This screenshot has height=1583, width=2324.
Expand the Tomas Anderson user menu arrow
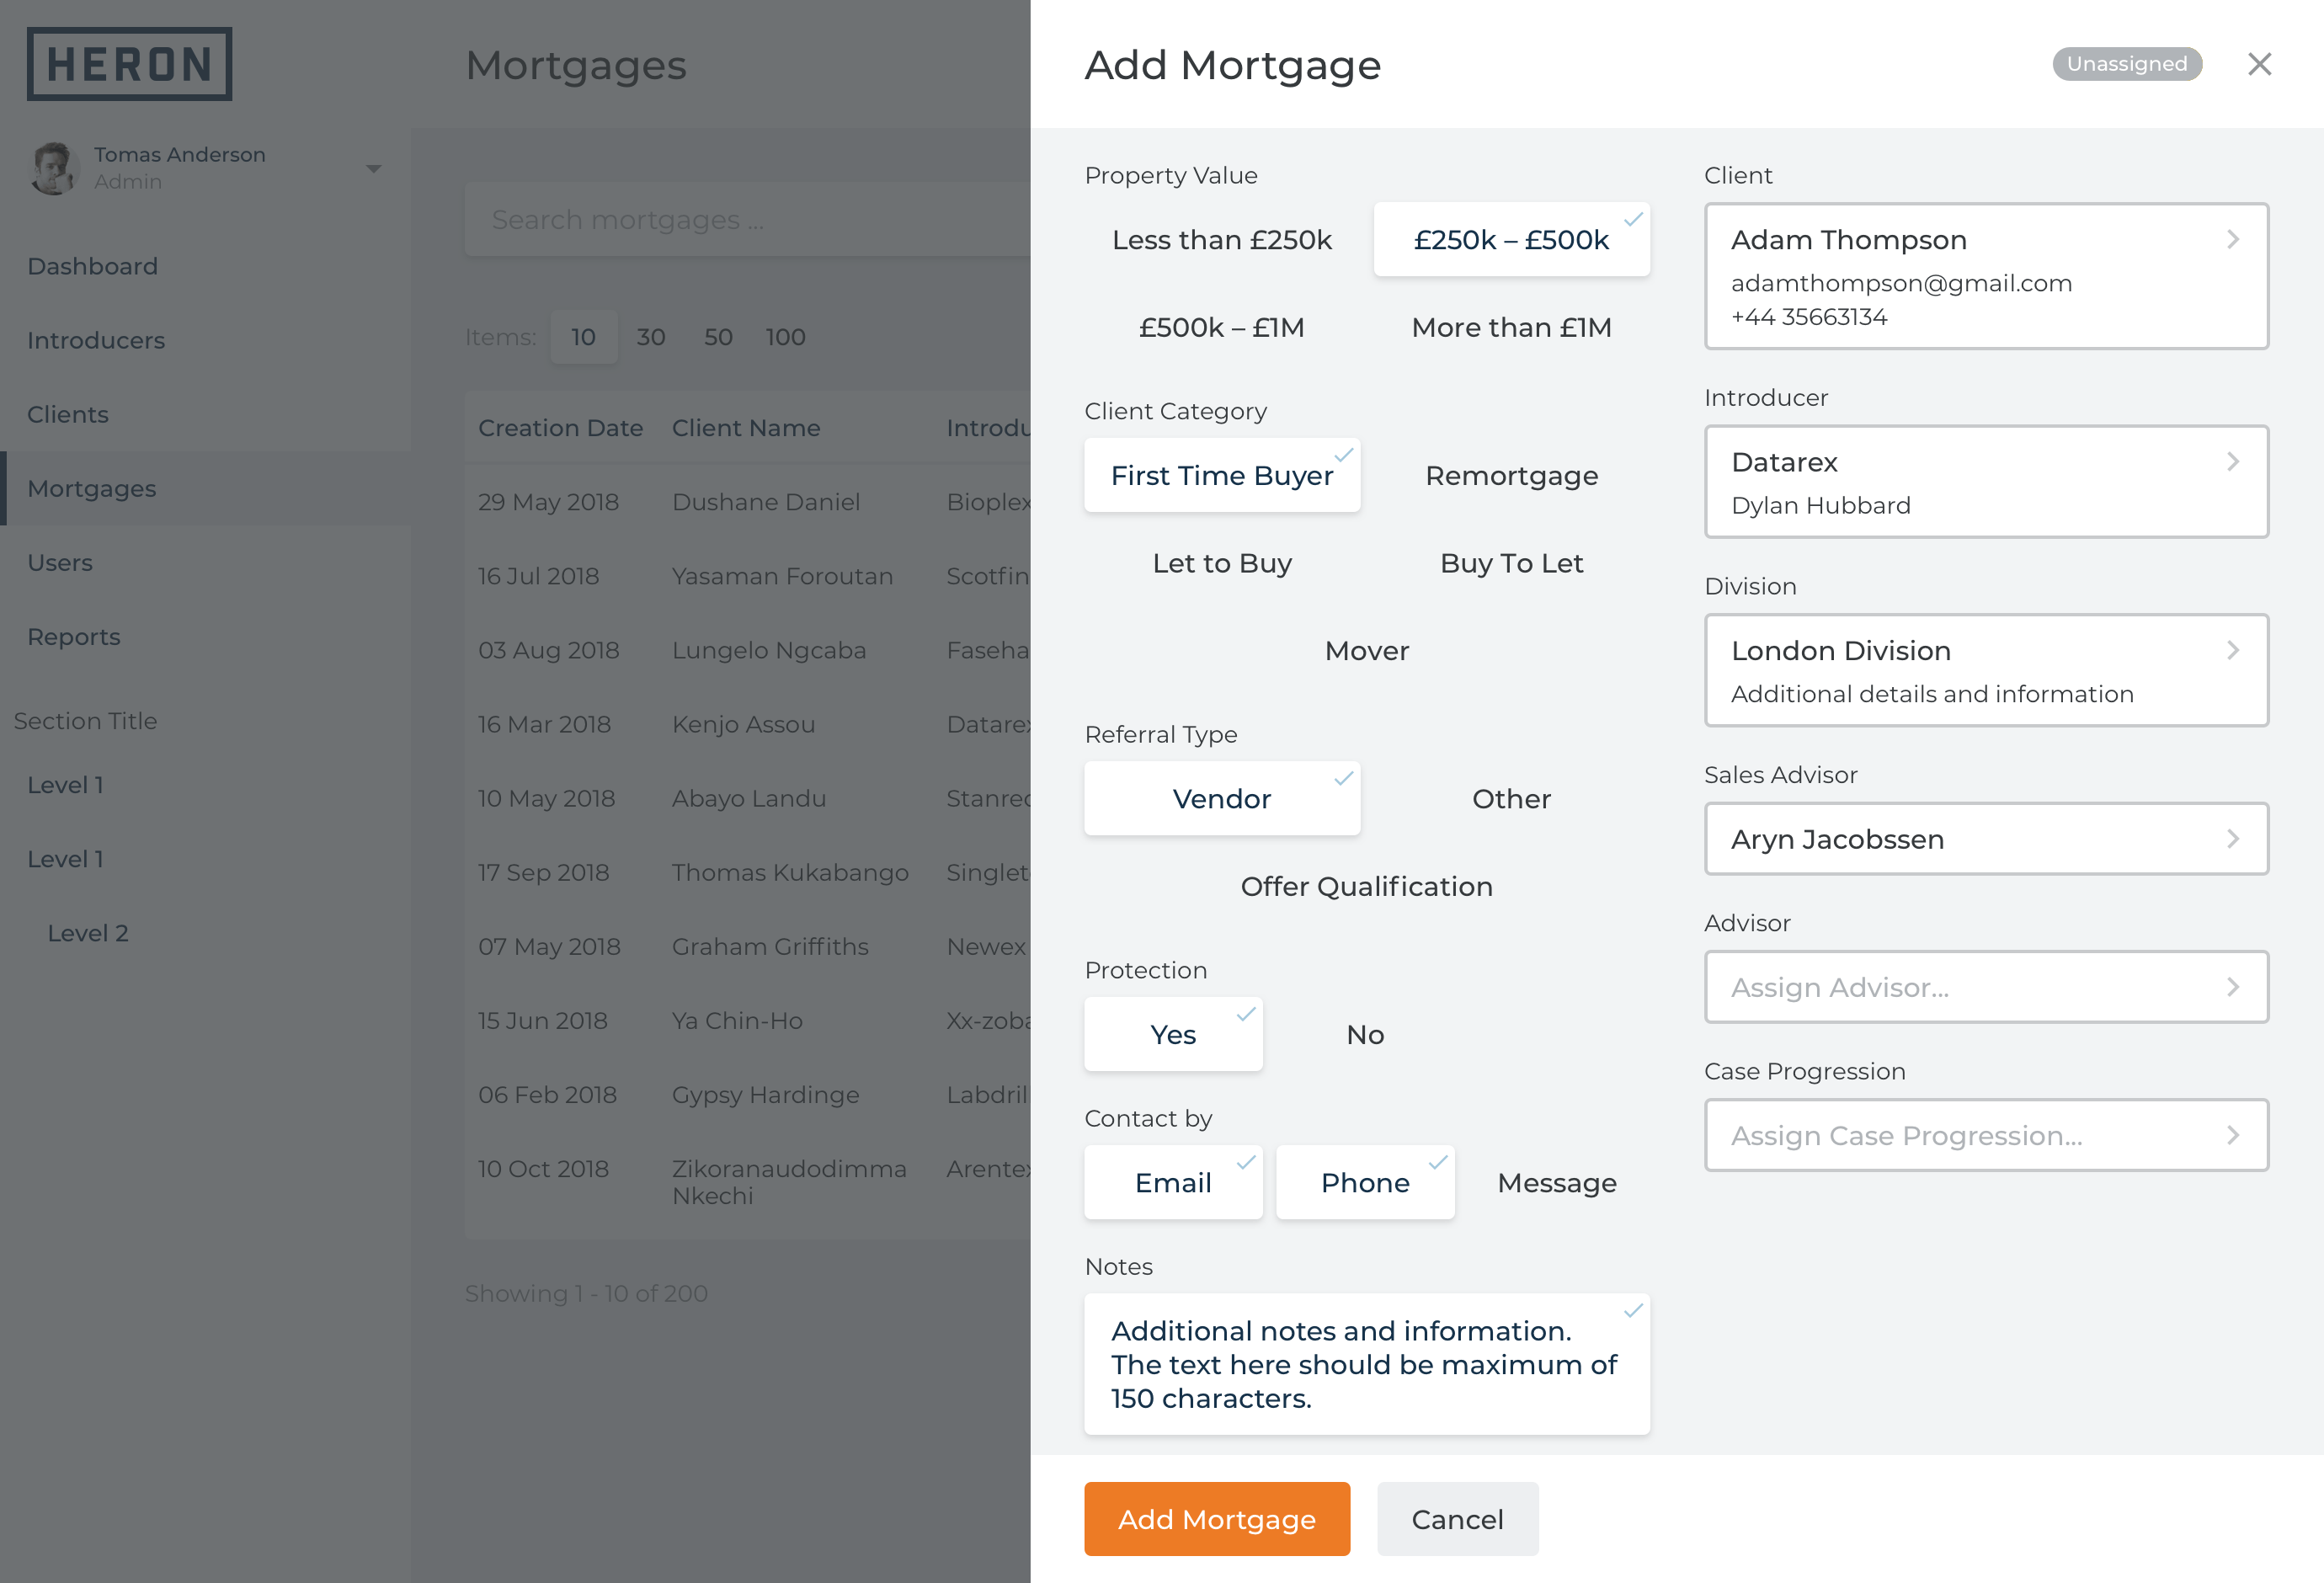(x=373, y=169)
